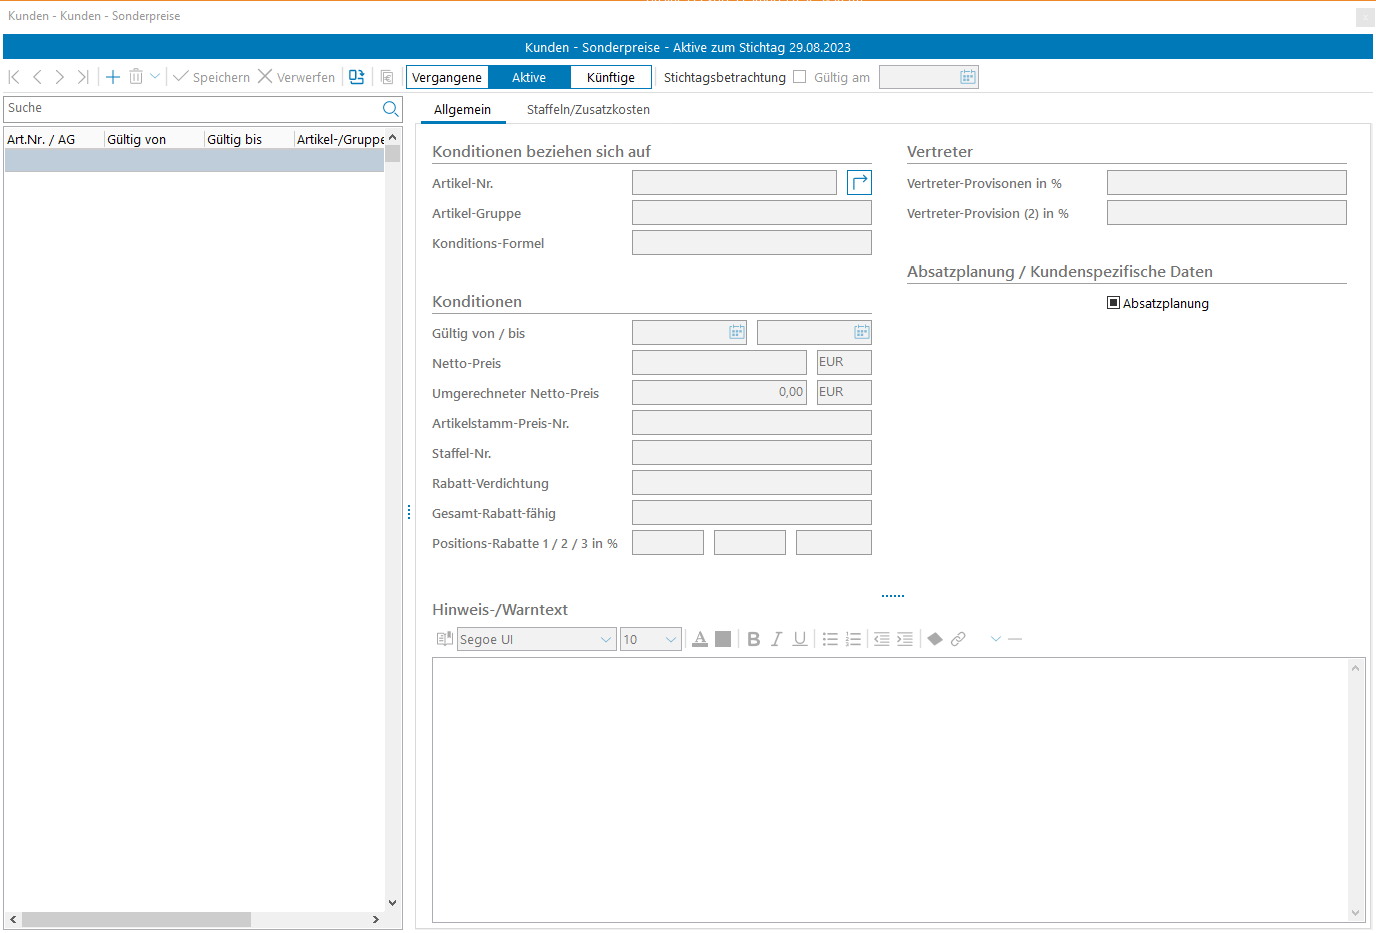Enable the Stichtagsbetrachtung checkbox

pyautogui.click(x=799, y=77)
